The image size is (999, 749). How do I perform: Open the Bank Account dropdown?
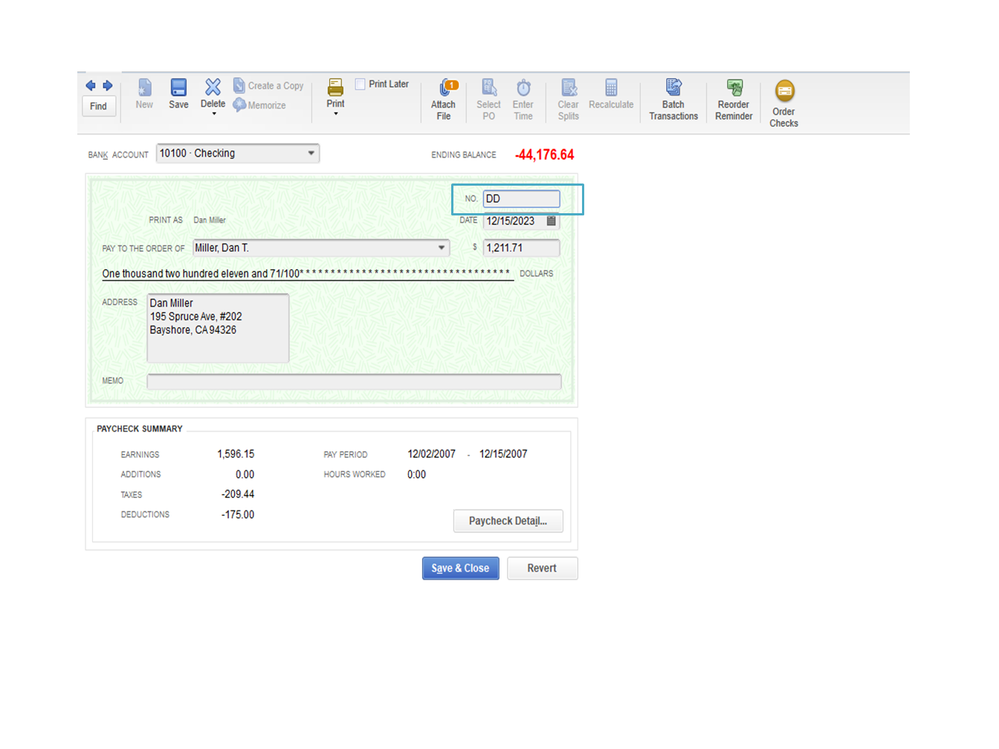pos(238,153)
